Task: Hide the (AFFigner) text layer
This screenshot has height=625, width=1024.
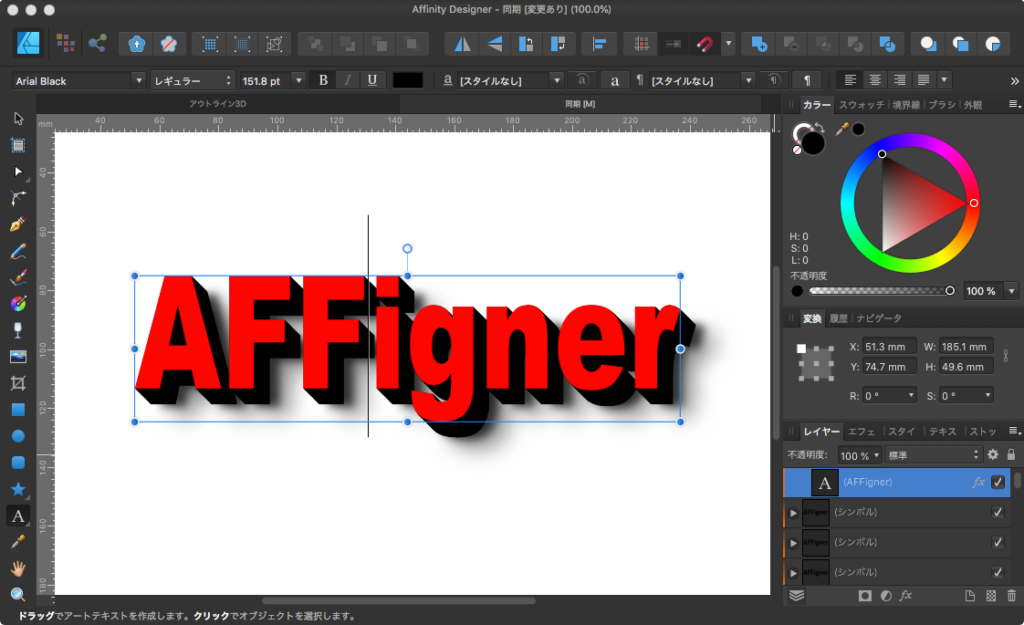Action: (x=997, y=482)
